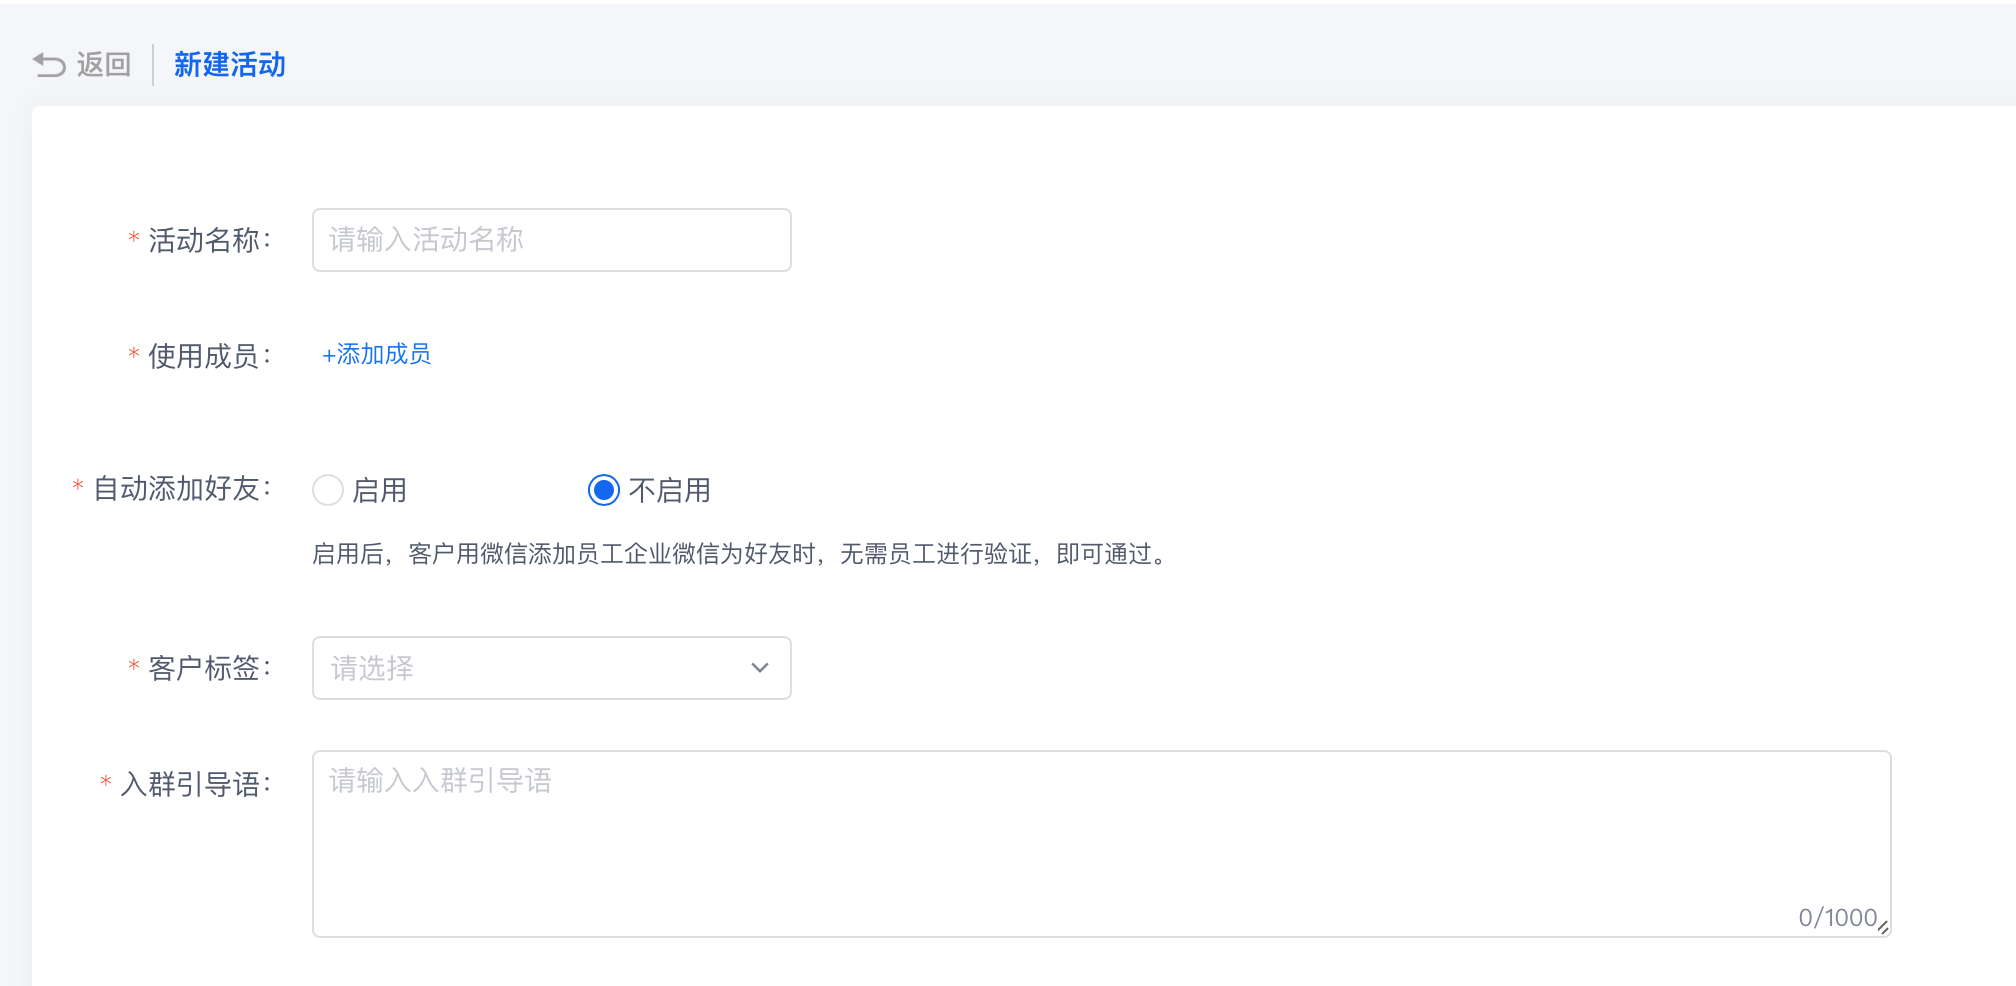The width and height of the screenshot is (2016, 986).
Task: Click the 活动名称 label
Action: pos(210,240)
